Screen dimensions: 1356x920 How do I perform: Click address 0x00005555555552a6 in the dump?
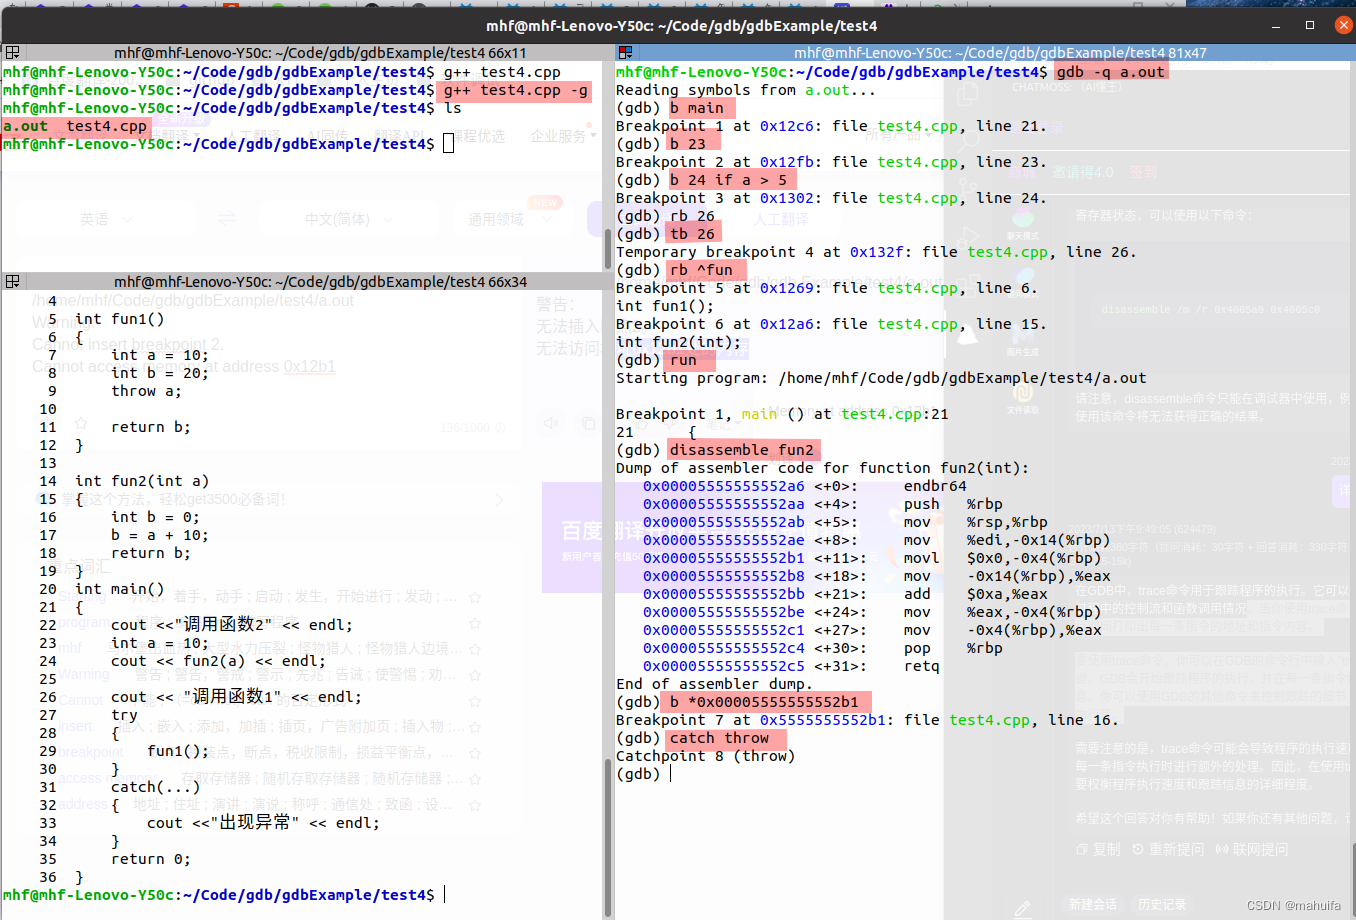tap(724, 486)
